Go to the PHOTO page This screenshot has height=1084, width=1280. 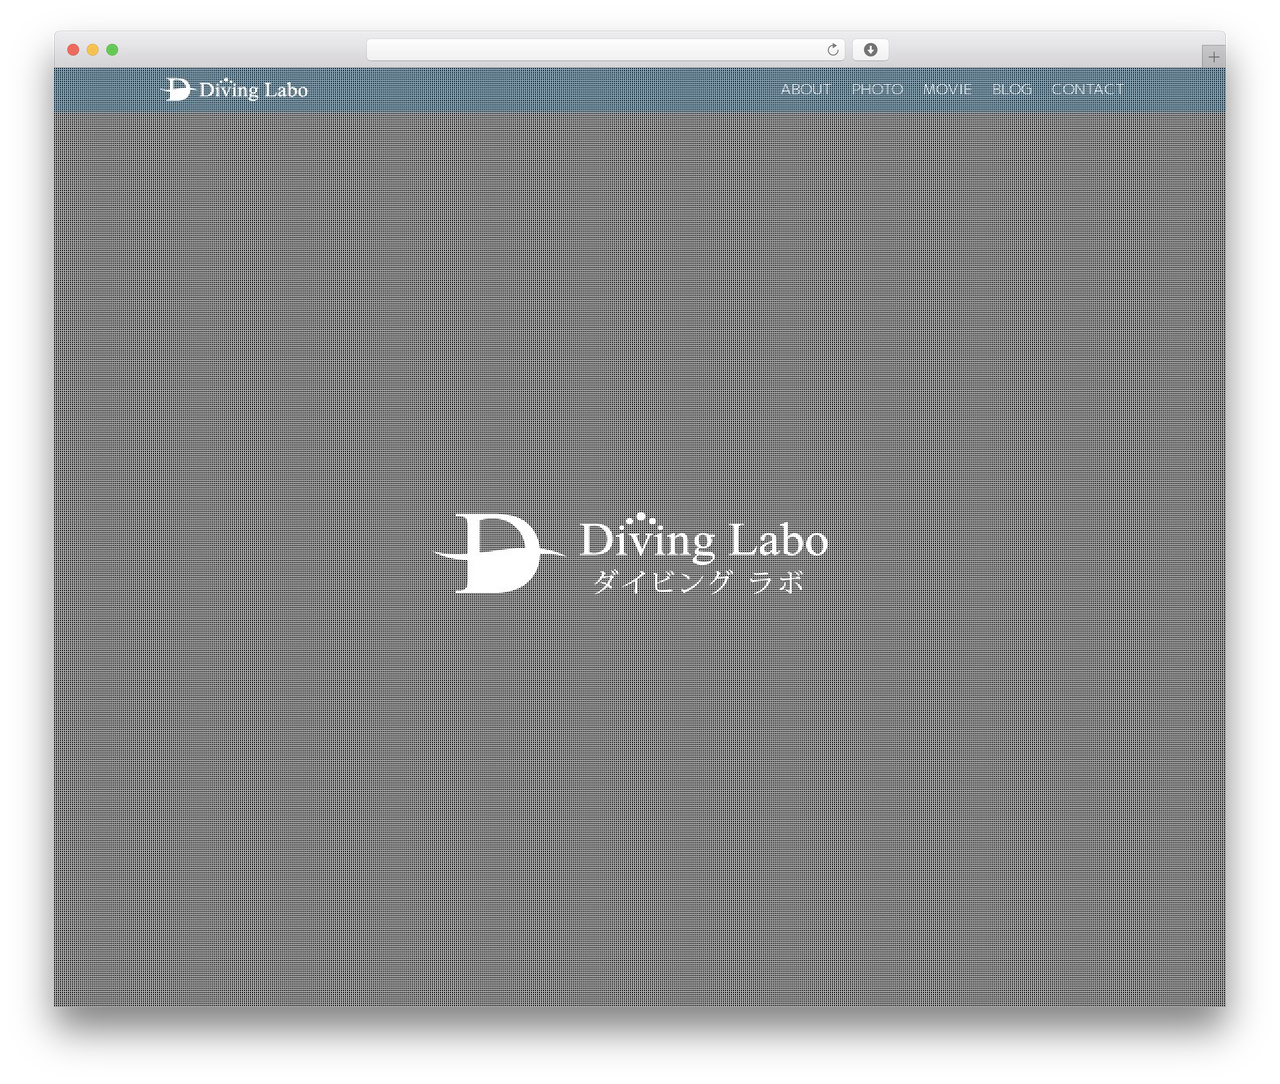(x=877, y=89)
